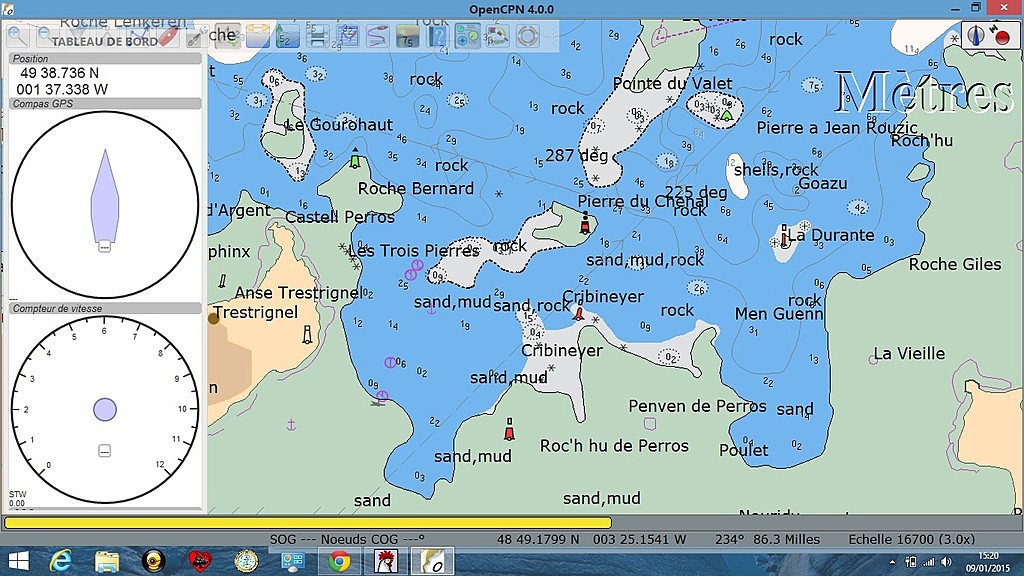
Task: Open the About OpenCPN help icon
Action: point(438,35)
